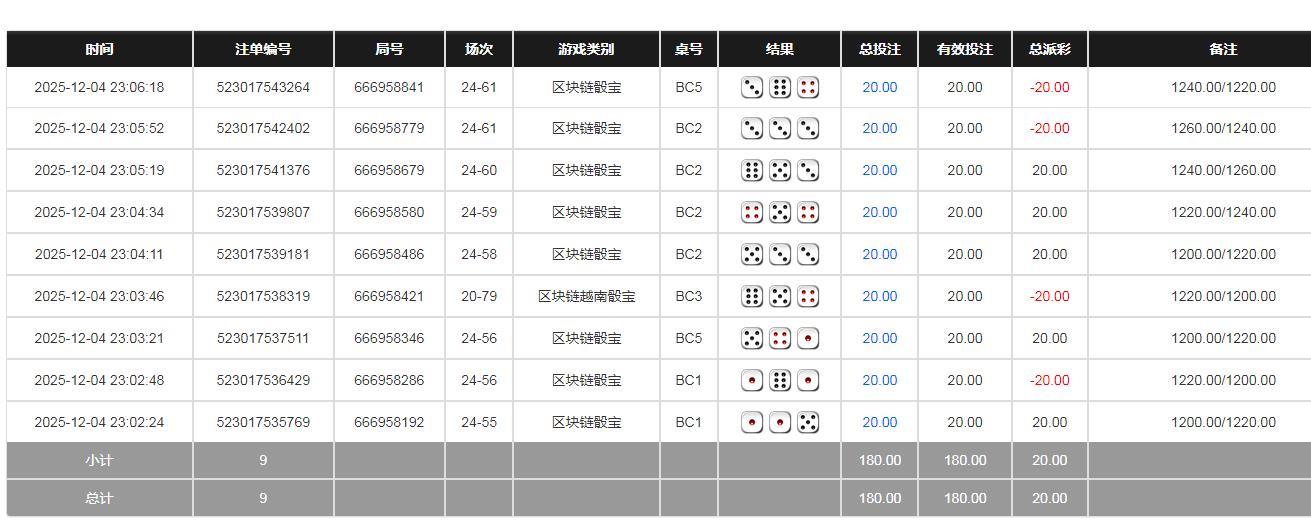Click the 1240.00/1220.00 remark cell

point(1222,88)
